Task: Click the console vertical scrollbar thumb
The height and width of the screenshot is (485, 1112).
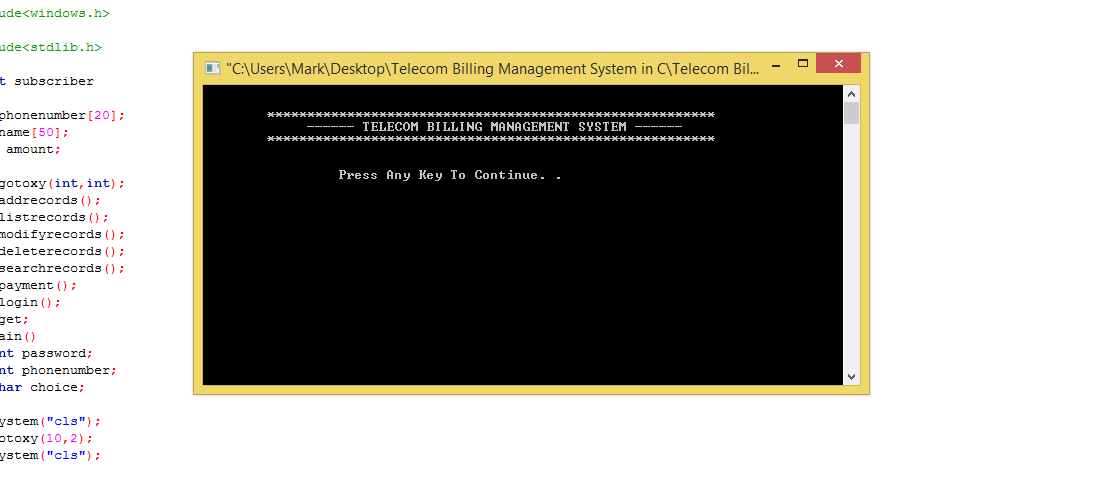Action: (851, 113)
